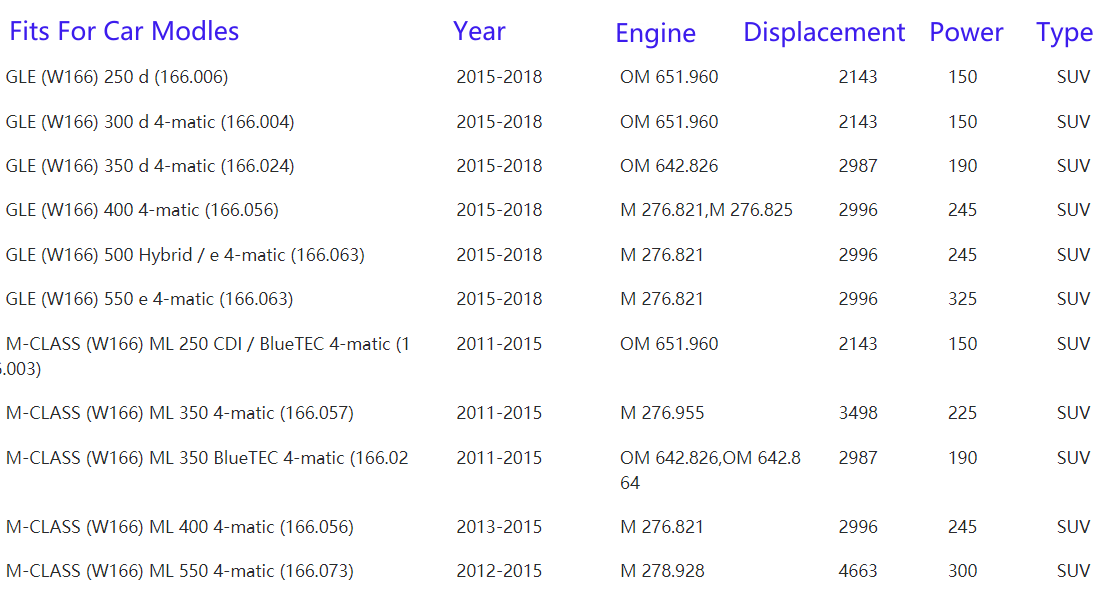Click M-CLASS ML 250 CDI / BlueTEC entry
The width and height of the screenshot is (1112, 593).
[207, 344]
